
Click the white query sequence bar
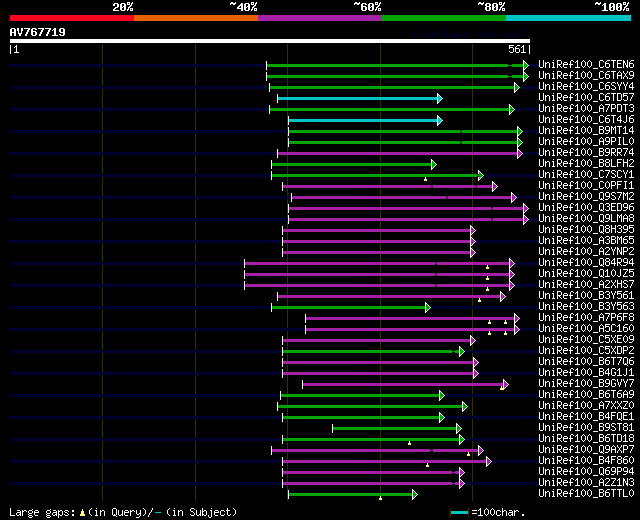(270, 41)
